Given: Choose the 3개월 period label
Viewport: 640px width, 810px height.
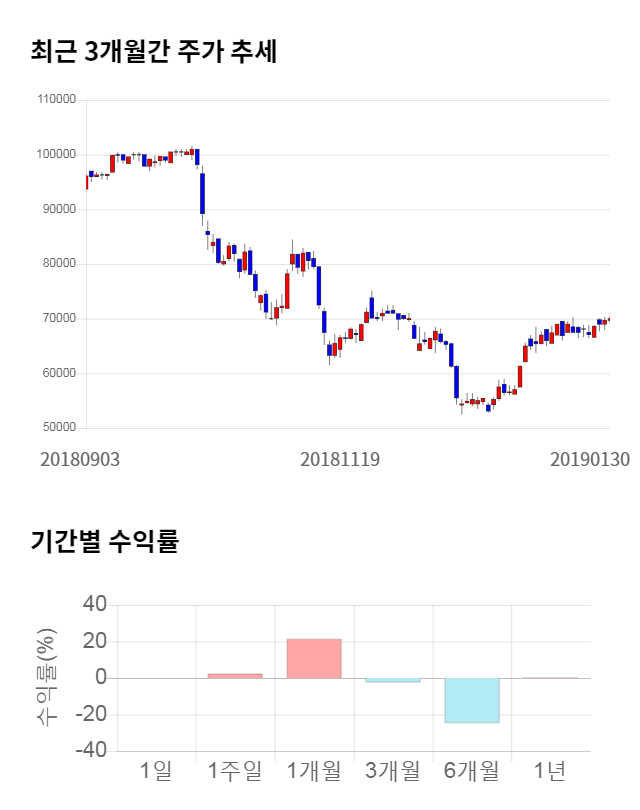Looking at the screenshot, I should (393, 771).
